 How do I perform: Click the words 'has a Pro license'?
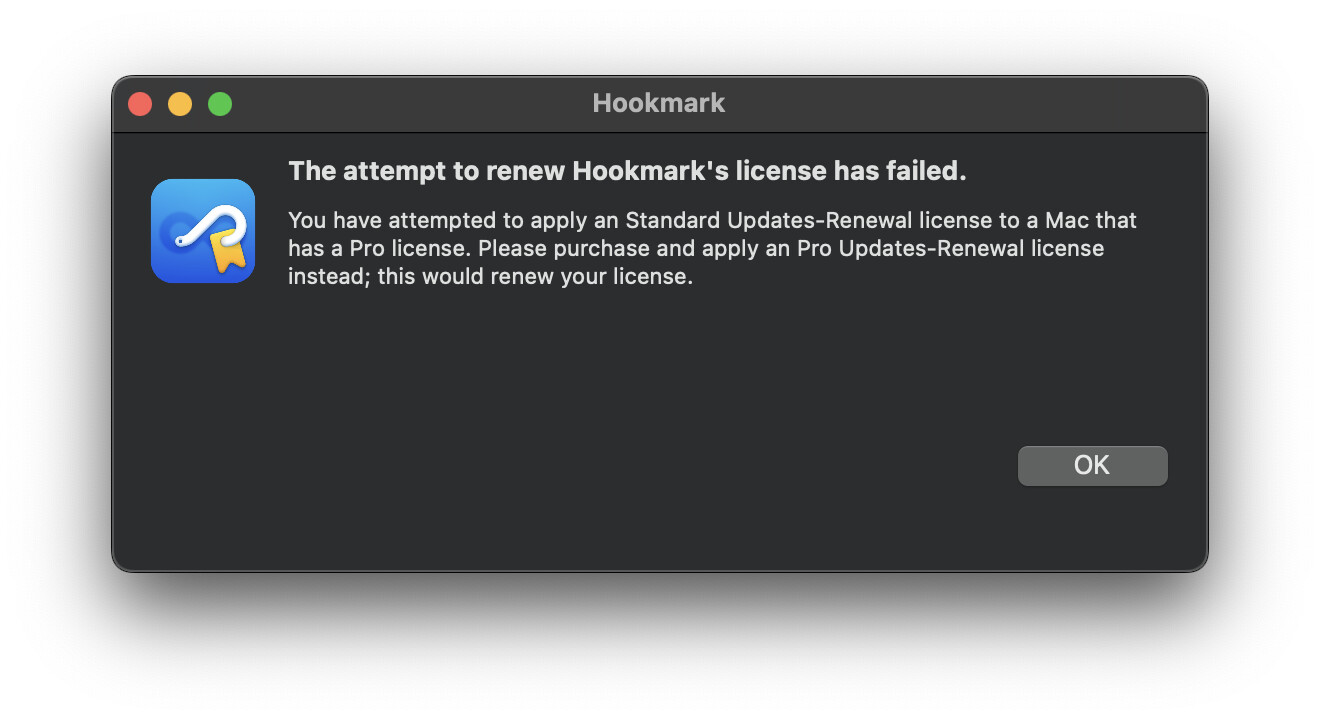380,248
